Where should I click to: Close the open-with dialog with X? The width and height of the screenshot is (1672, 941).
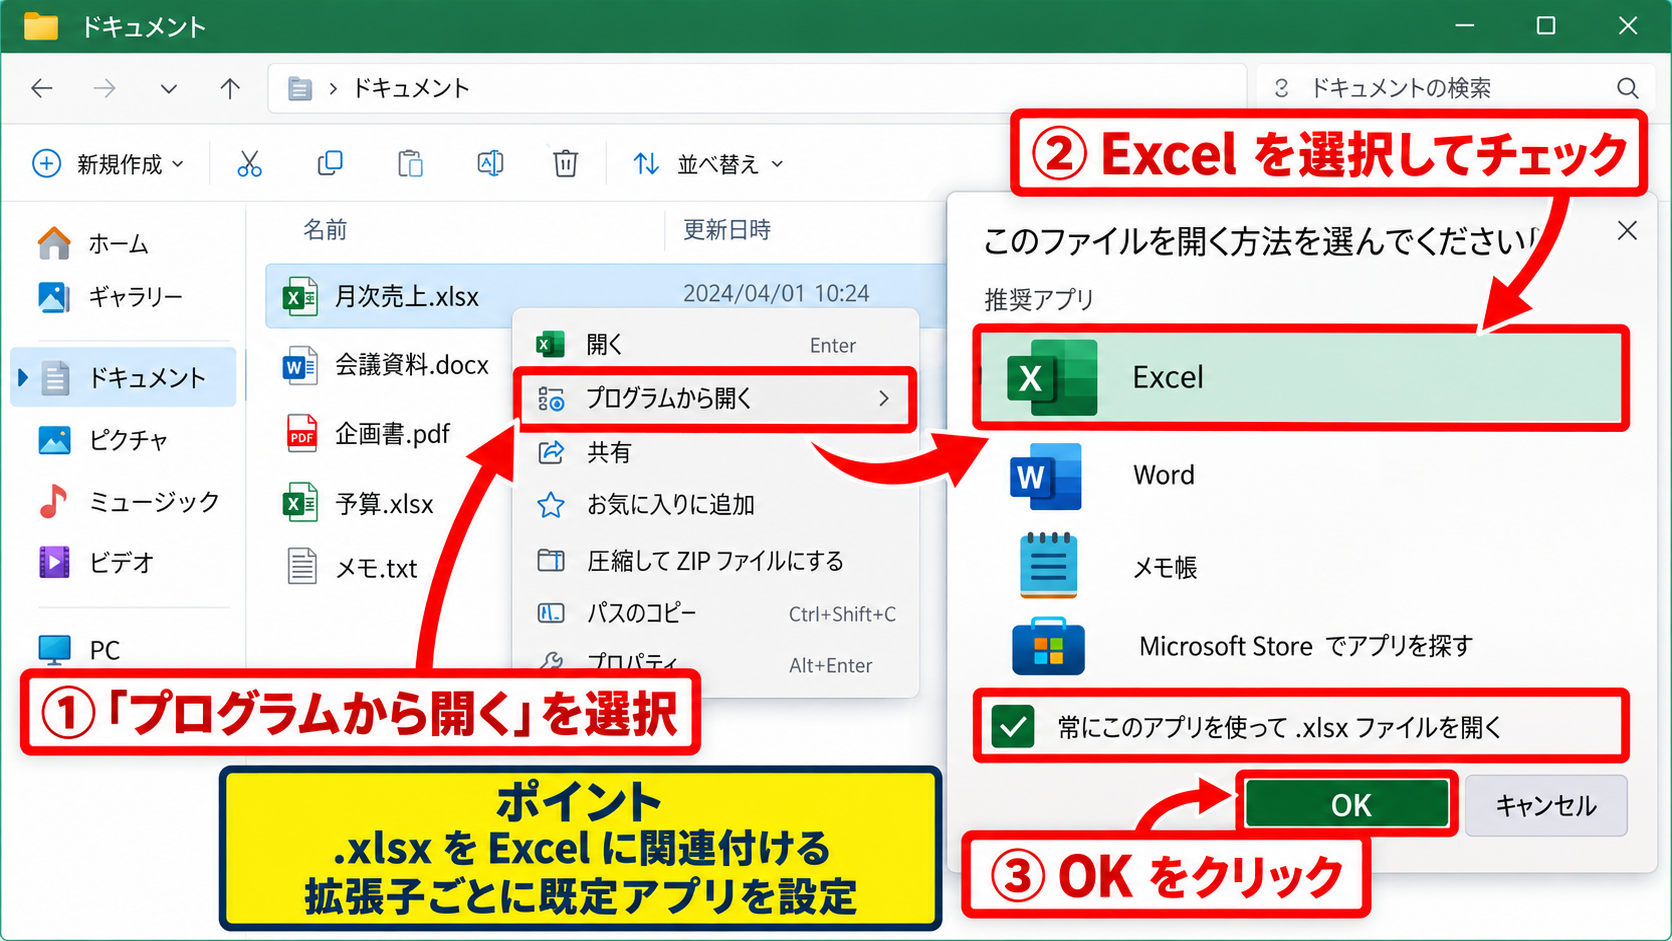[1627, 231]
